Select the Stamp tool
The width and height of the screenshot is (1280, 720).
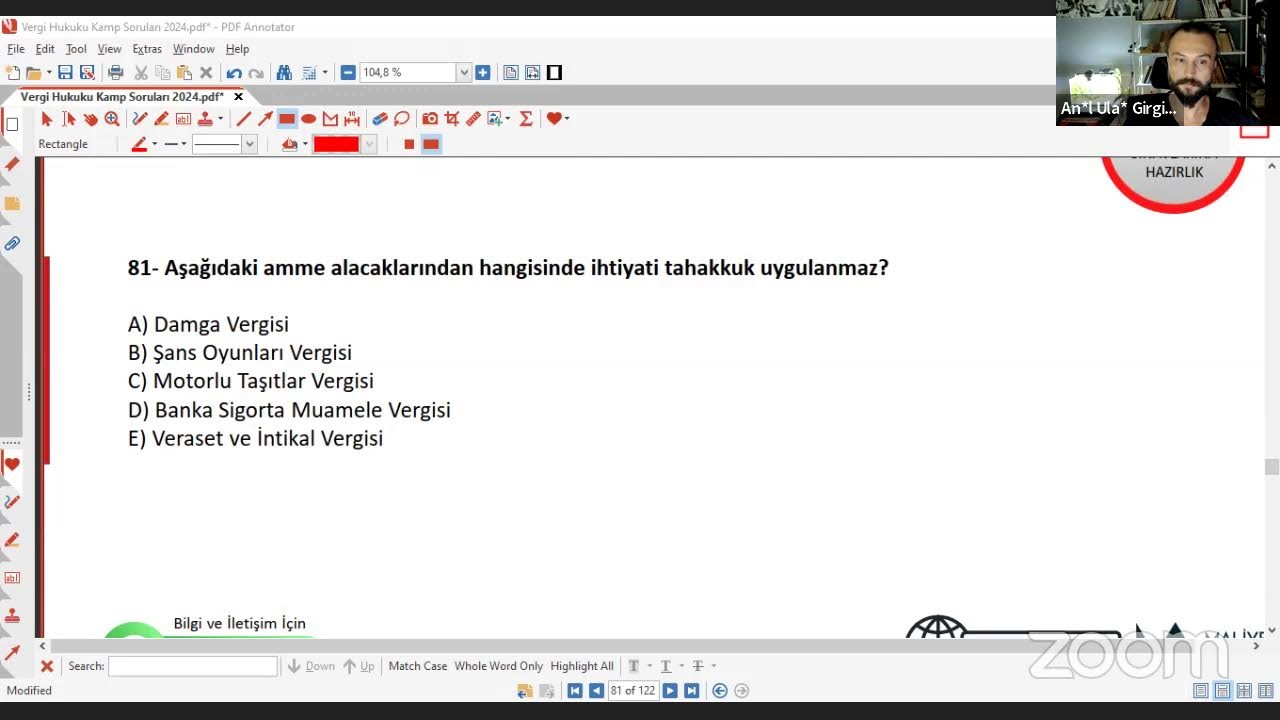click(x=205, y=118)
